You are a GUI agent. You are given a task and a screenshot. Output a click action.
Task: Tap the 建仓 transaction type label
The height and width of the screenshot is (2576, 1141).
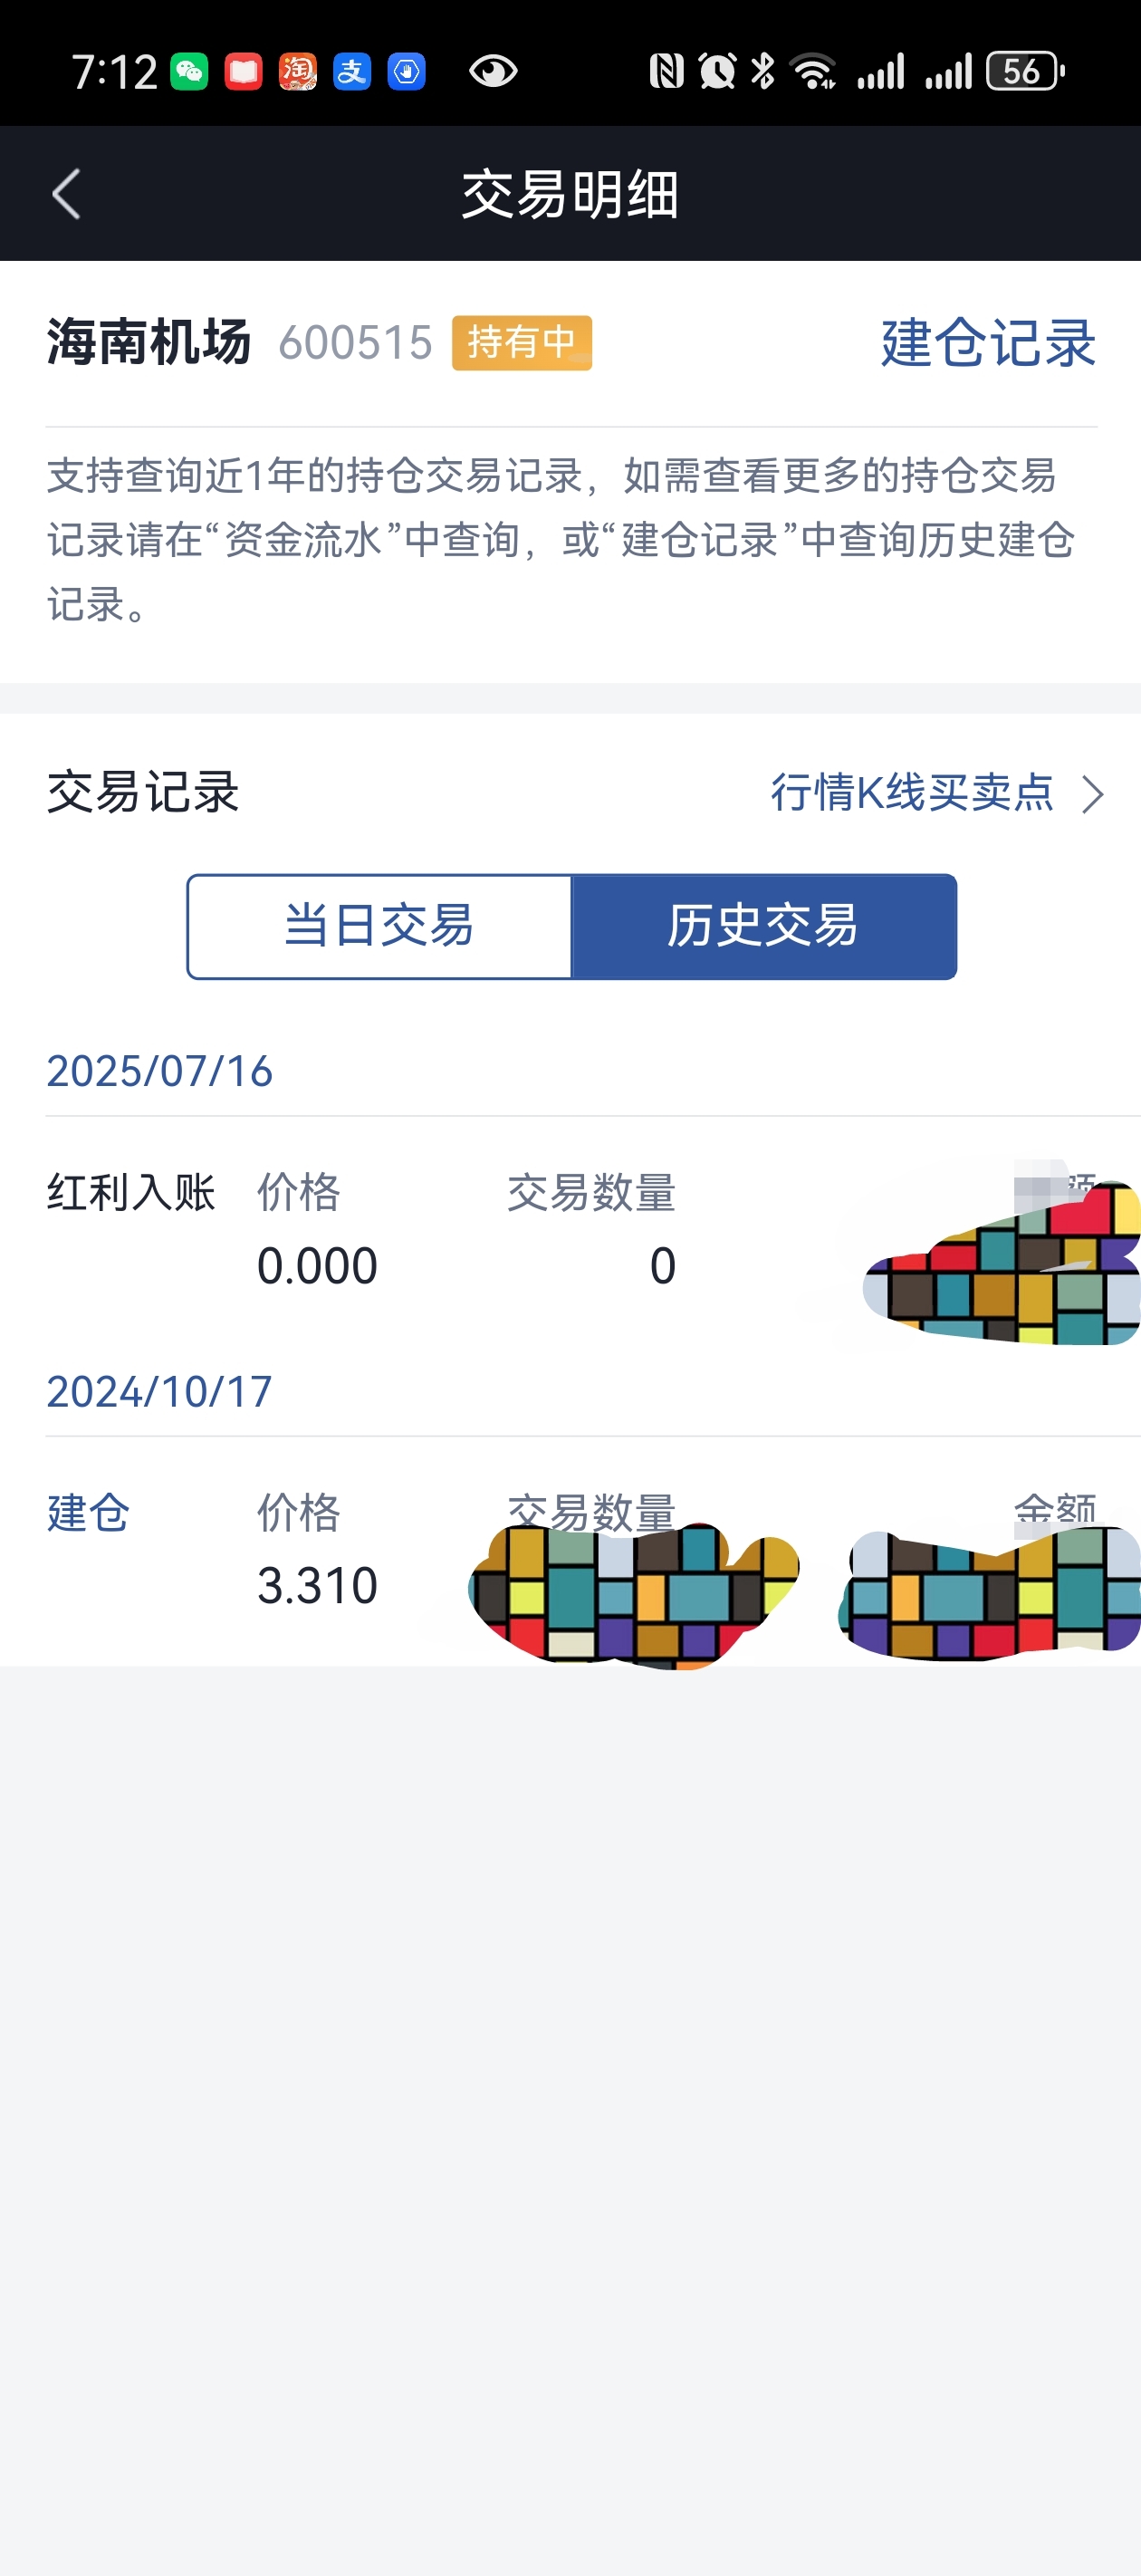point(88,1513)
